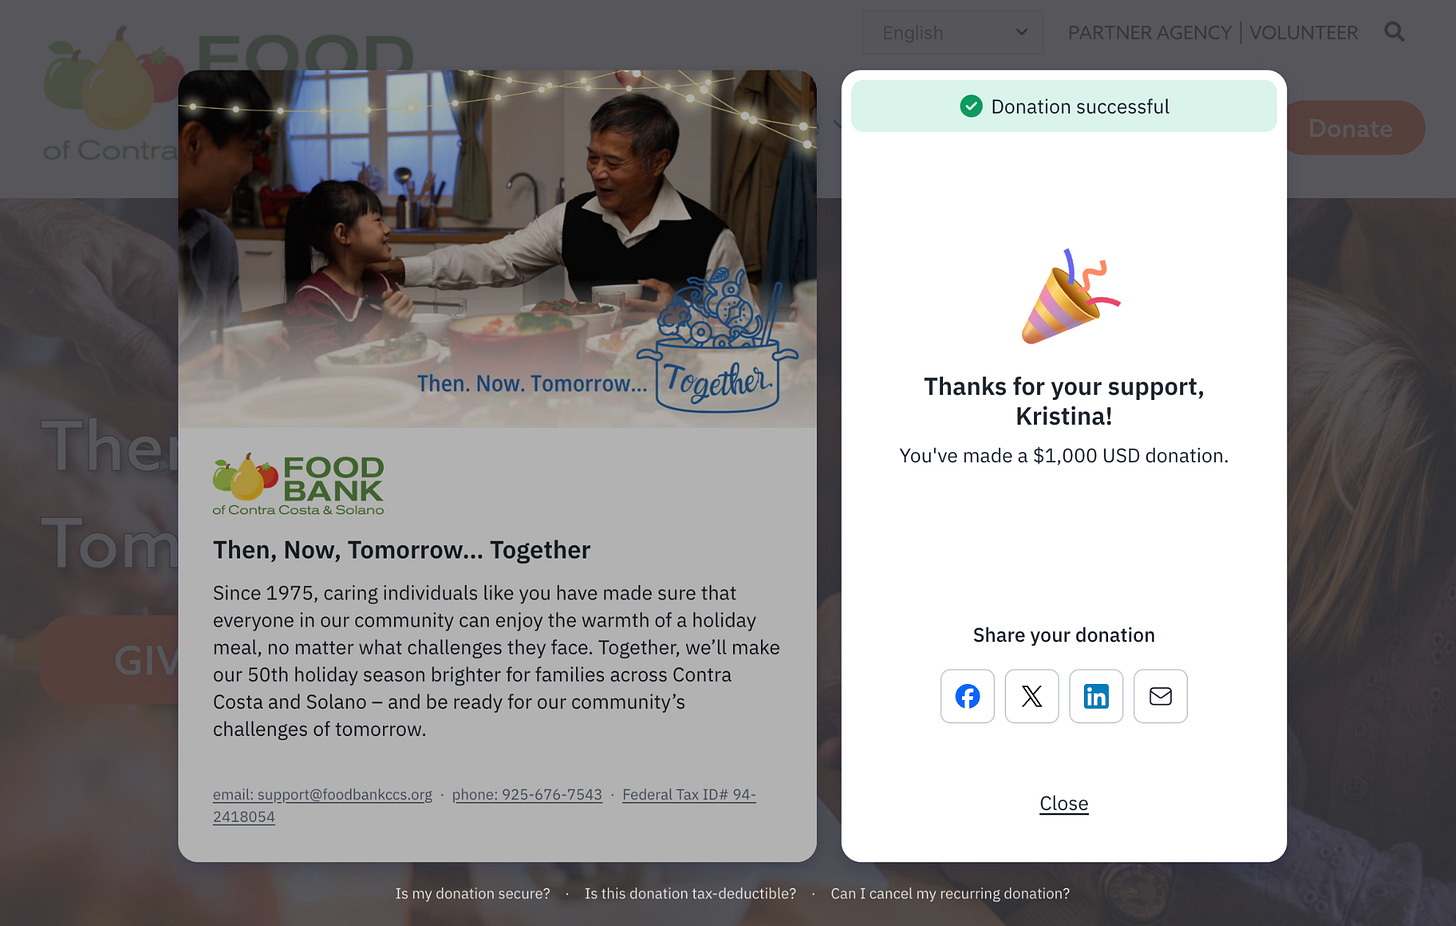The image size is (1456, 926).
Task: Click the Food Bank logo in campaign card
Action: coord(298,485)
